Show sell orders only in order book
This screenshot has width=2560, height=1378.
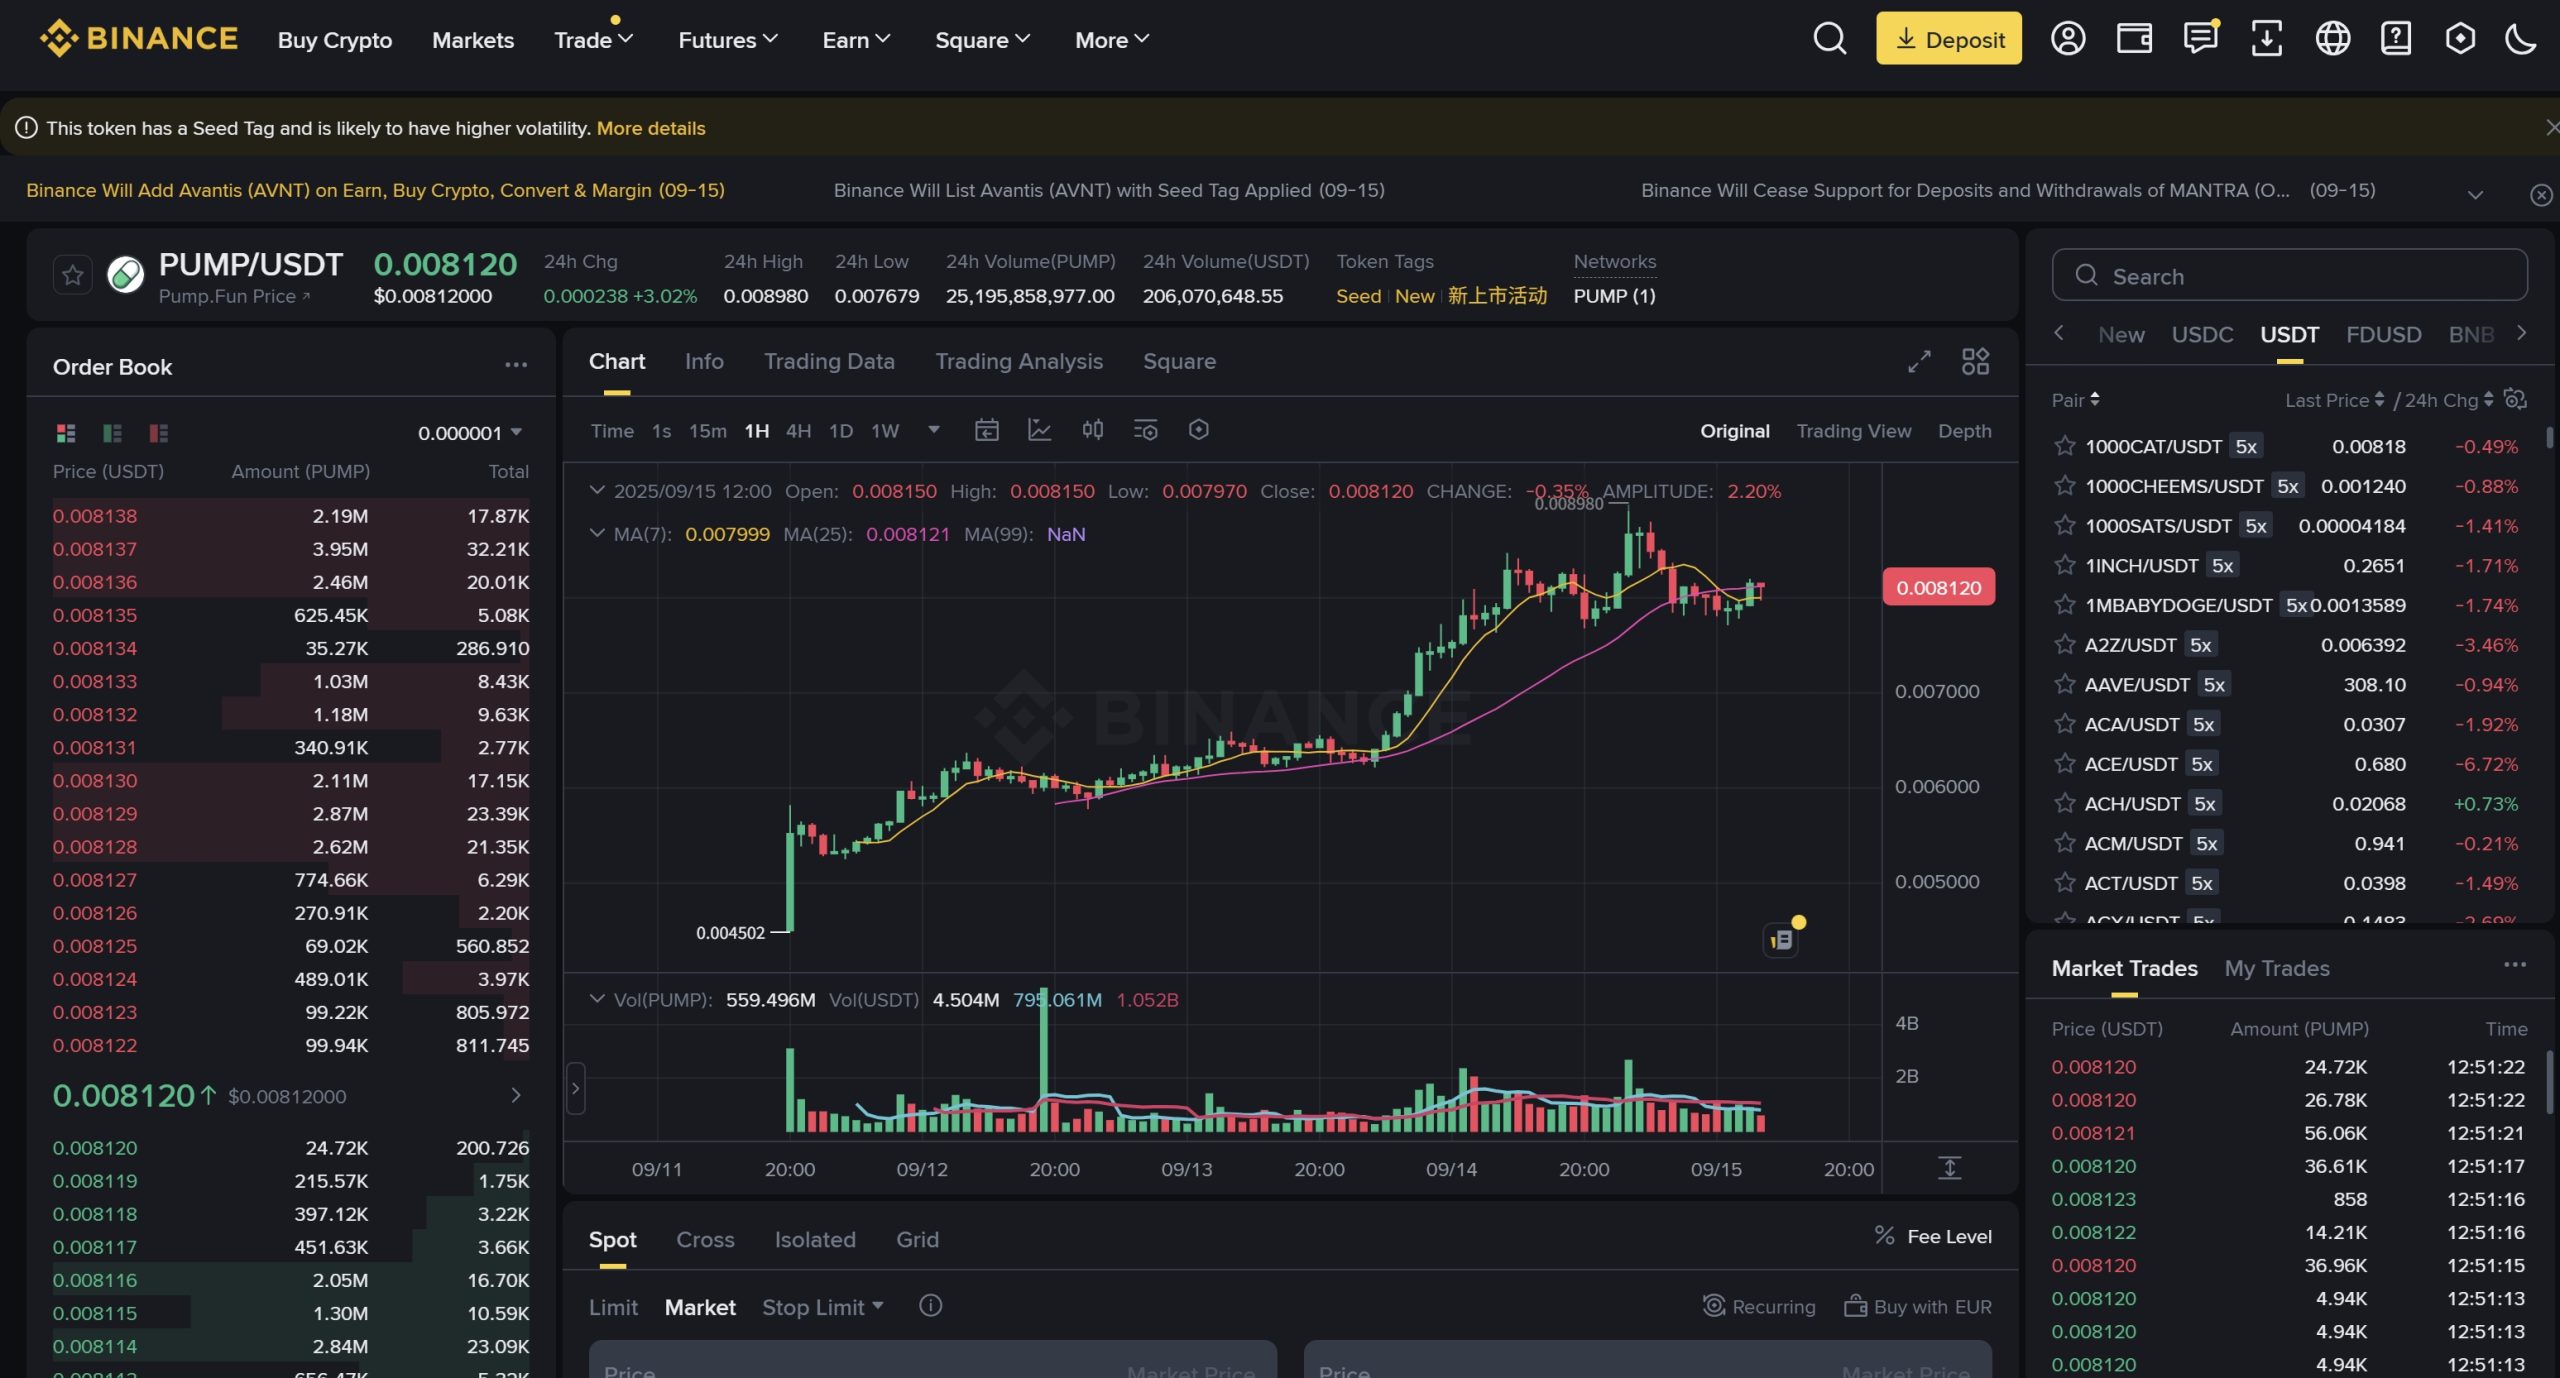(x=158, y=433)
